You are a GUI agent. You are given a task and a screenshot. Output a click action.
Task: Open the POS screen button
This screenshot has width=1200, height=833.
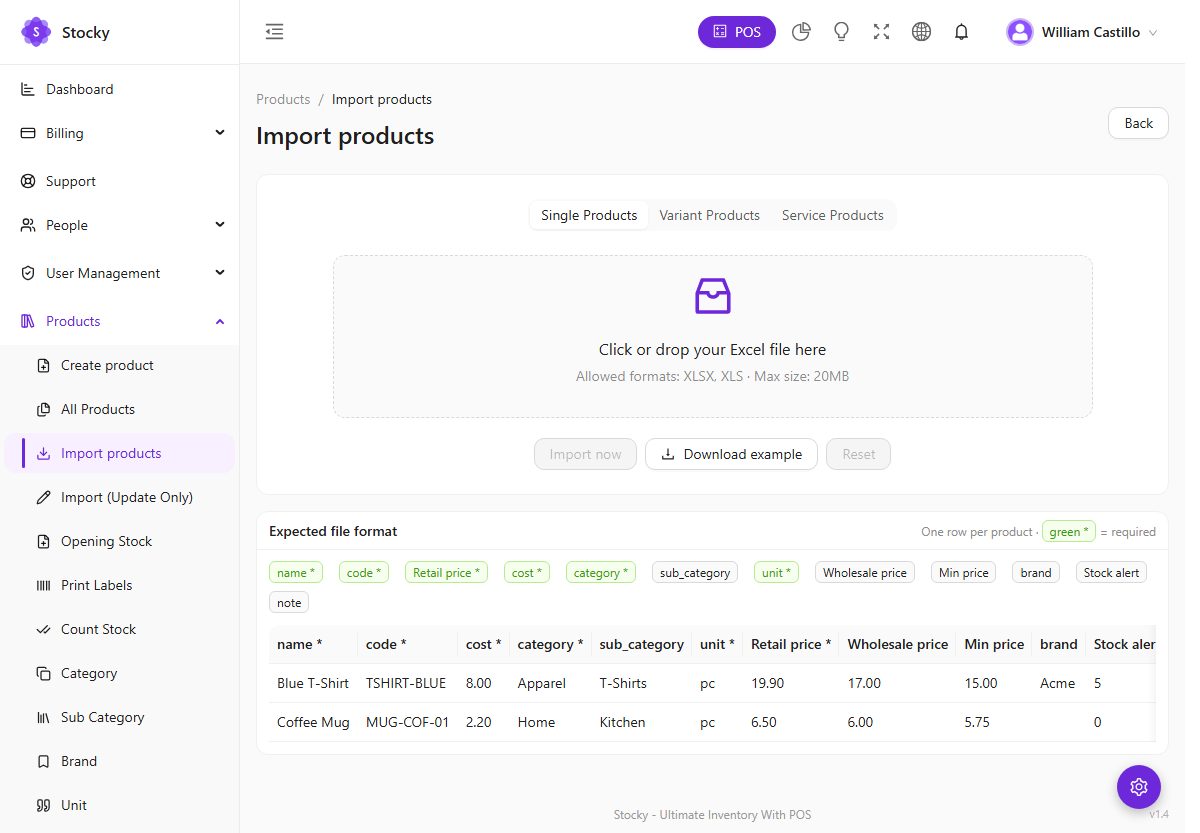coord(737,32)
